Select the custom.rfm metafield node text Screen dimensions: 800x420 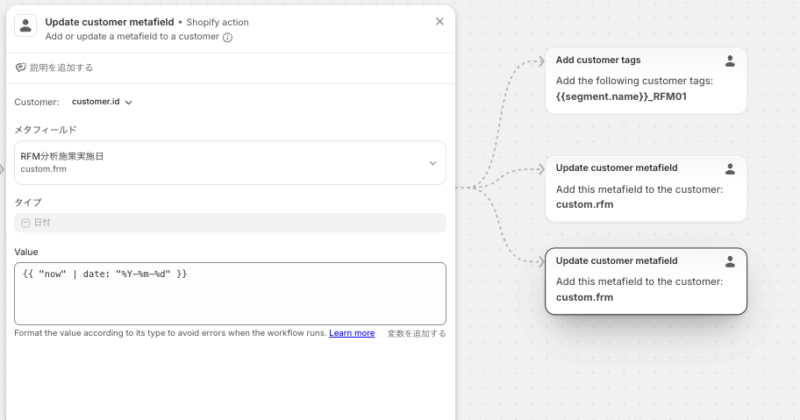pyautogui.click(x=584, y=205)
